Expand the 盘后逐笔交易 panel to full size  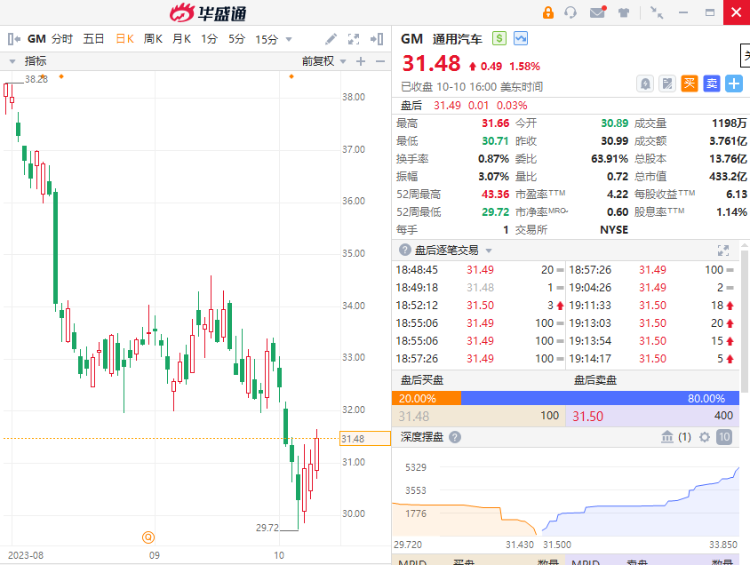[723, 250]
